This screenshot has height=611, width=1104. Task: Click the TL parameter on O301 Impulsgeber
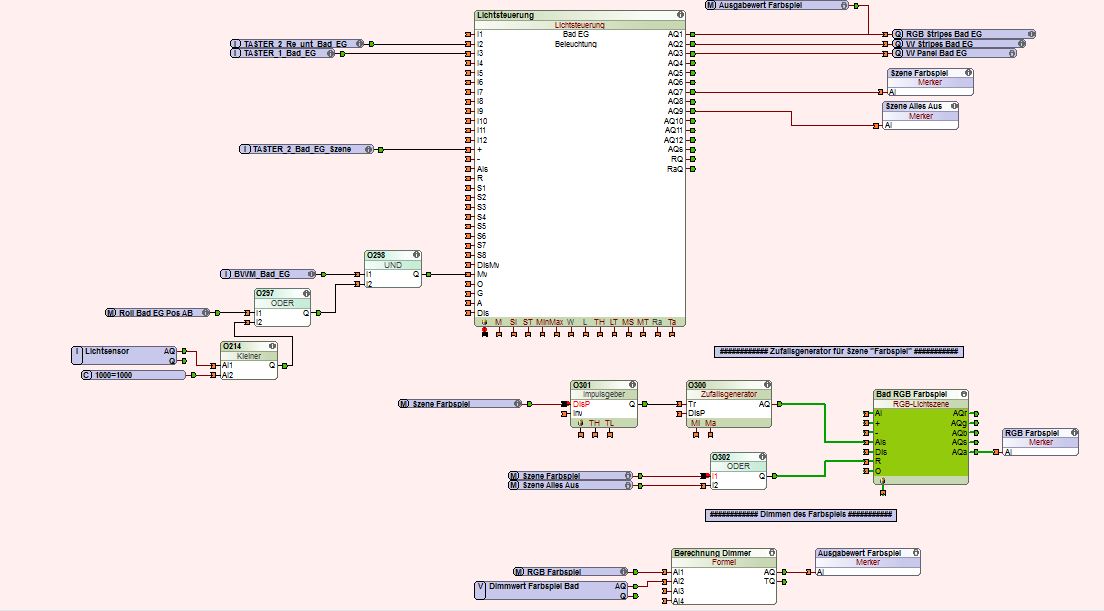click(x=610, y=423)
